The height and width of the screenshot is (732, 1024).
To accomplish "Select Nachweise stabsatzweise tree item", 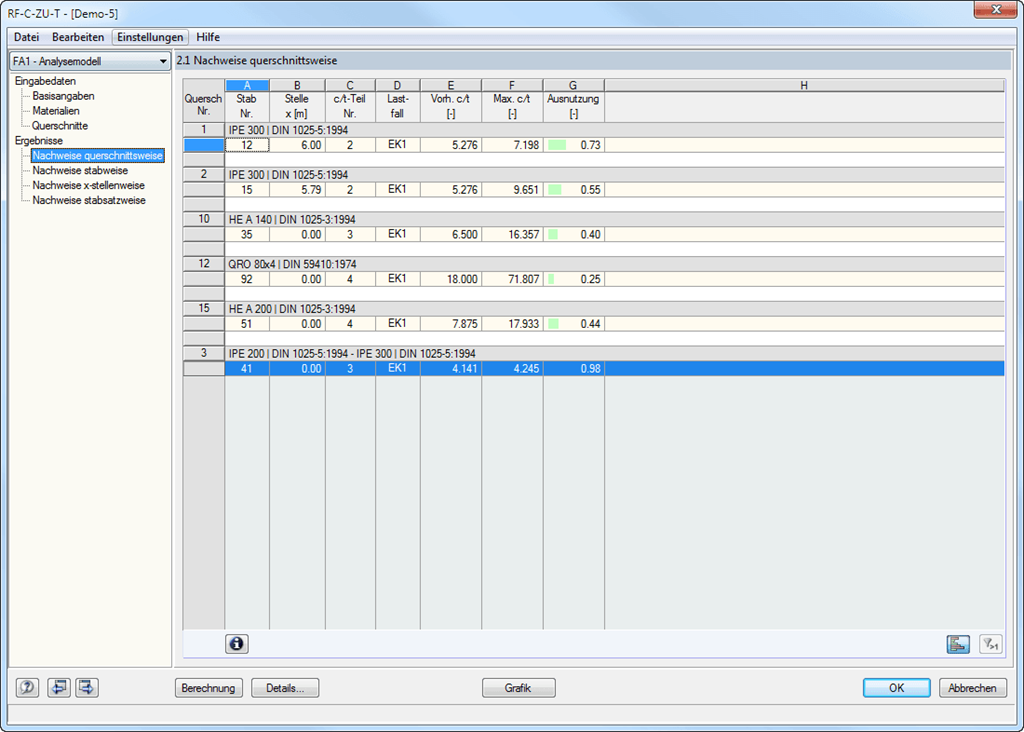I will 89,200.
